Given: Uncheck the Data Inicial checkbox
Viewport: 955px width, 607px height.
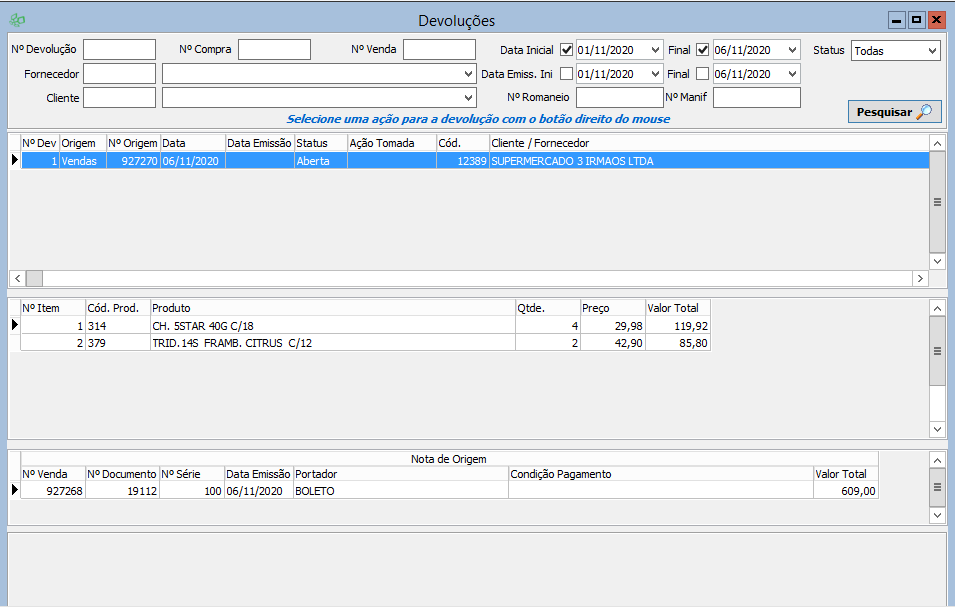Looking at the screenshot, I should point(567,50).
